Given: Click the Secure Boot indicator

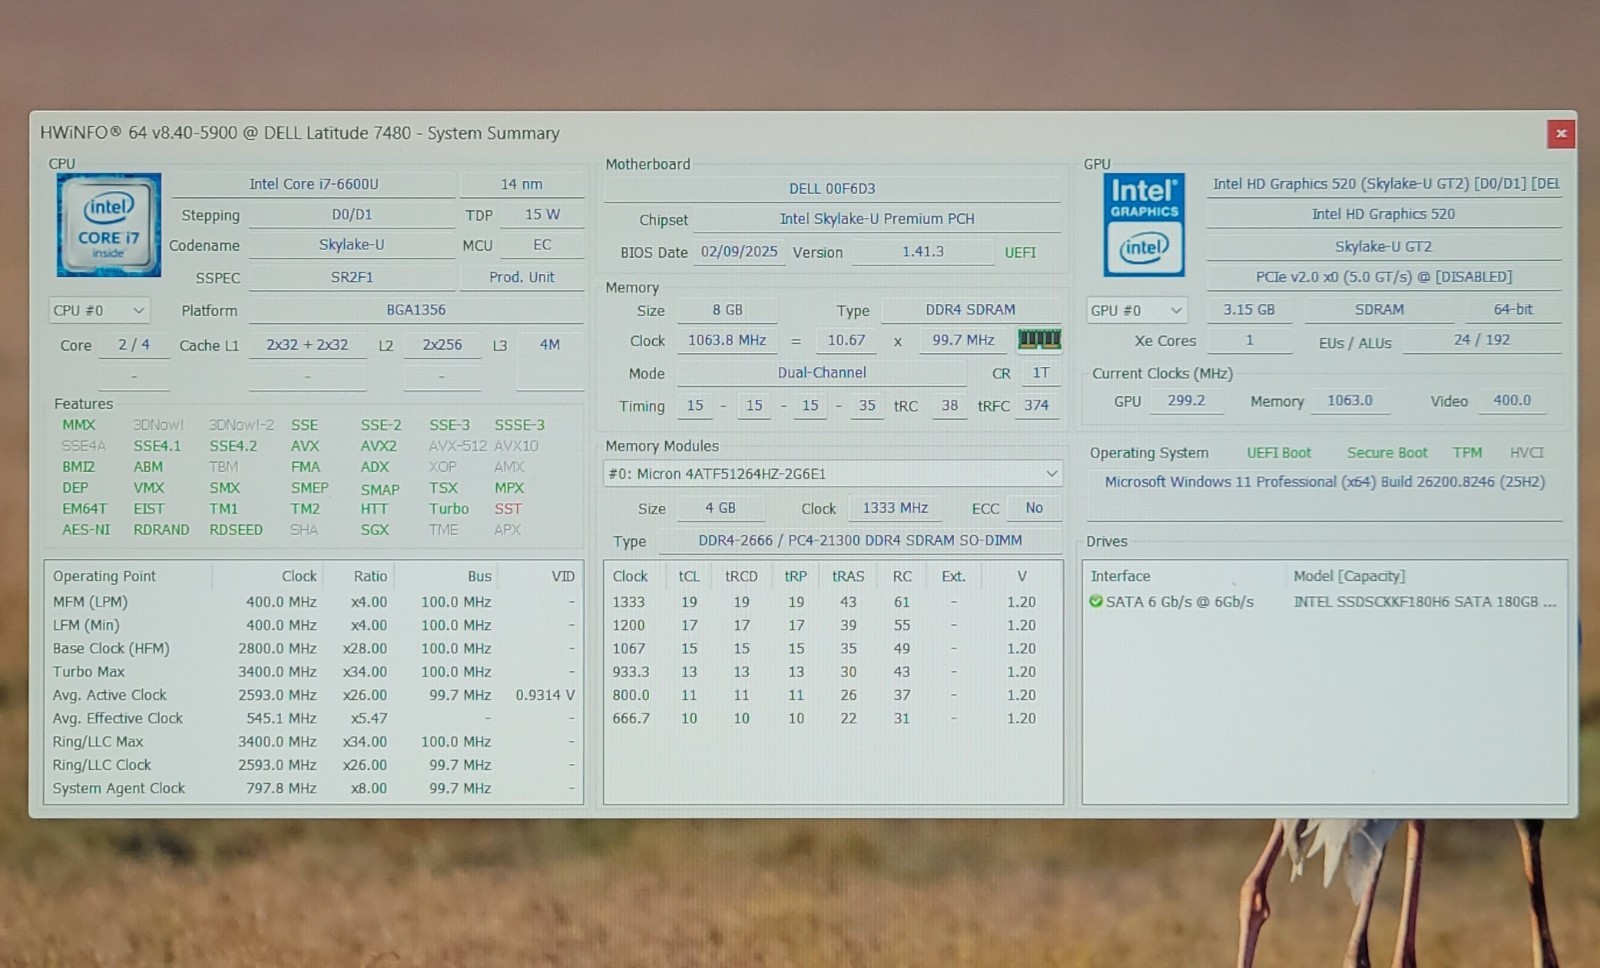Looking at the screenshot, I should pyautogui.click(x=1387, y=453).
